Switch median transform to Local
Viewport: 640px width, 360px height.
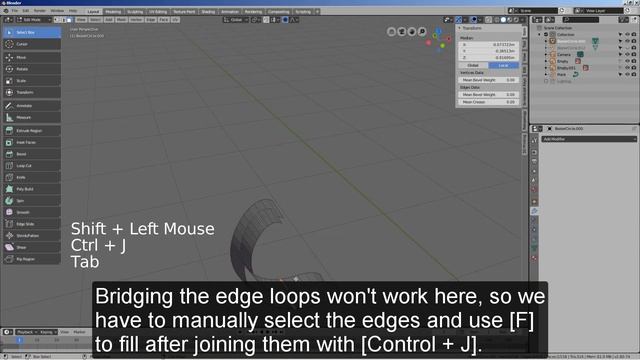(x=504, y=65)
